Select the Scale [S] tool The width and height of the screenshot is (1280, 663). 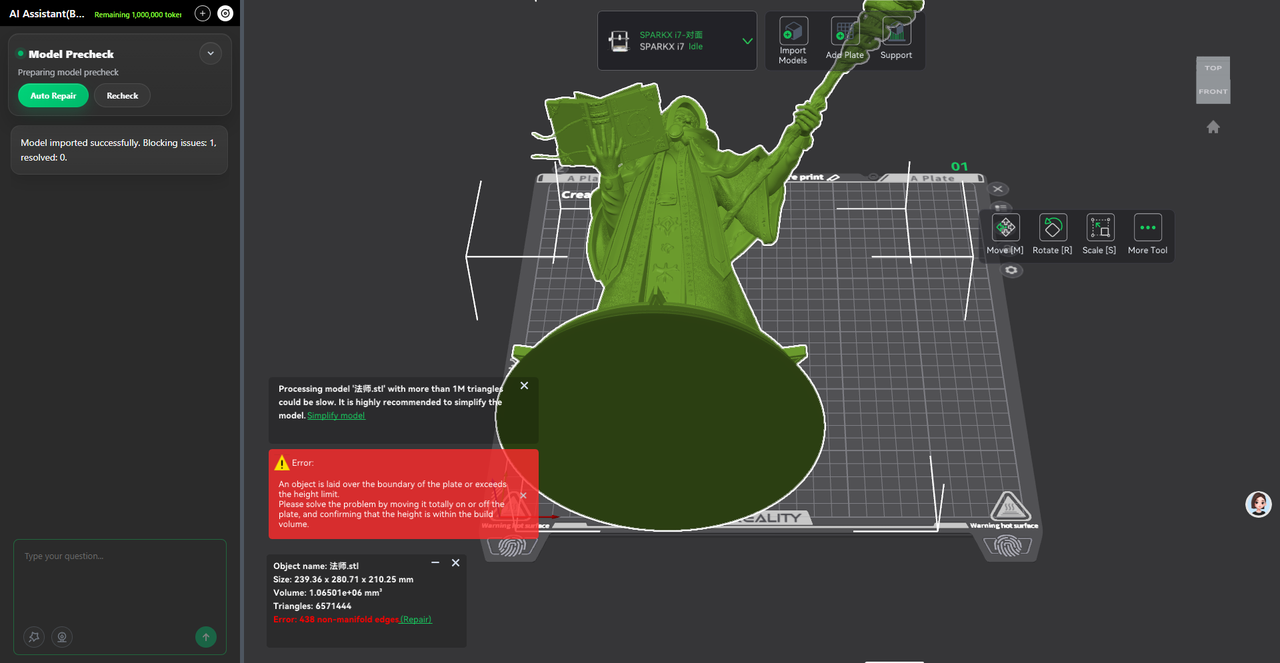[x=1100, y=235]
